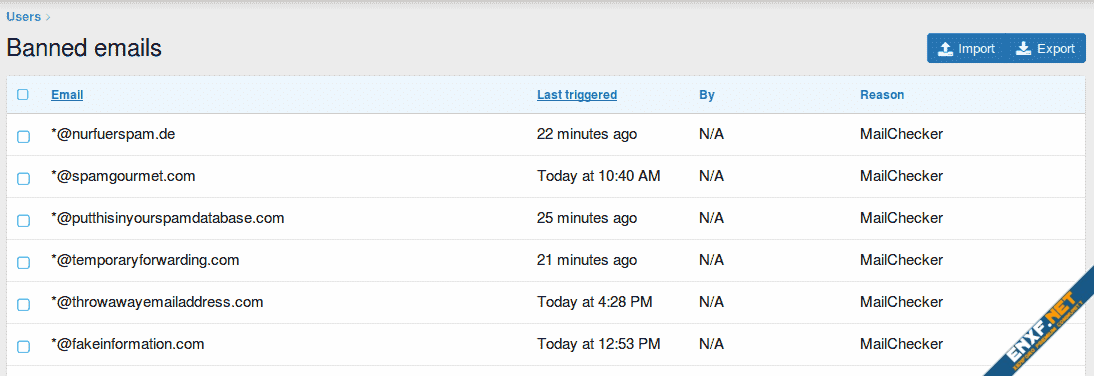Screen dimensions: 1094x376
Task: Click the Export download icon
Action: click(1023, 49)
